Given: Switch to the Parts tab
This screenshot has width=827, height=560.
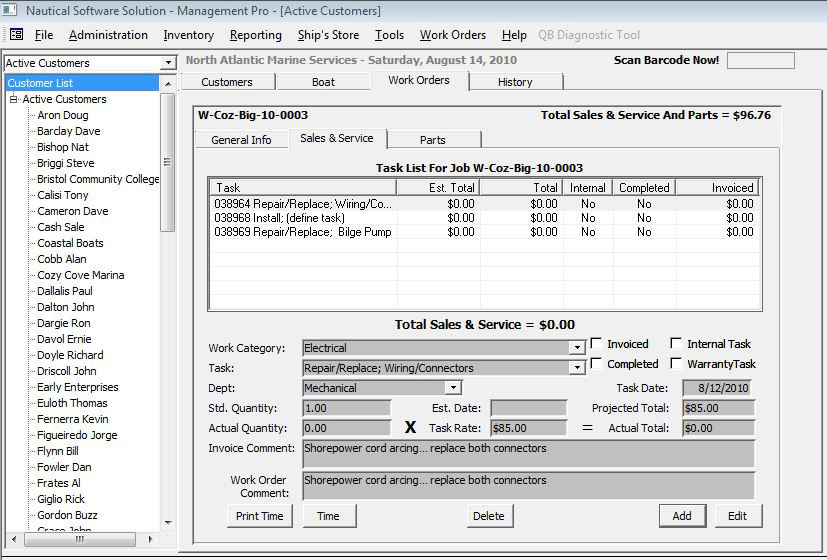Looking at the screenshot, I should coord(432,140).
